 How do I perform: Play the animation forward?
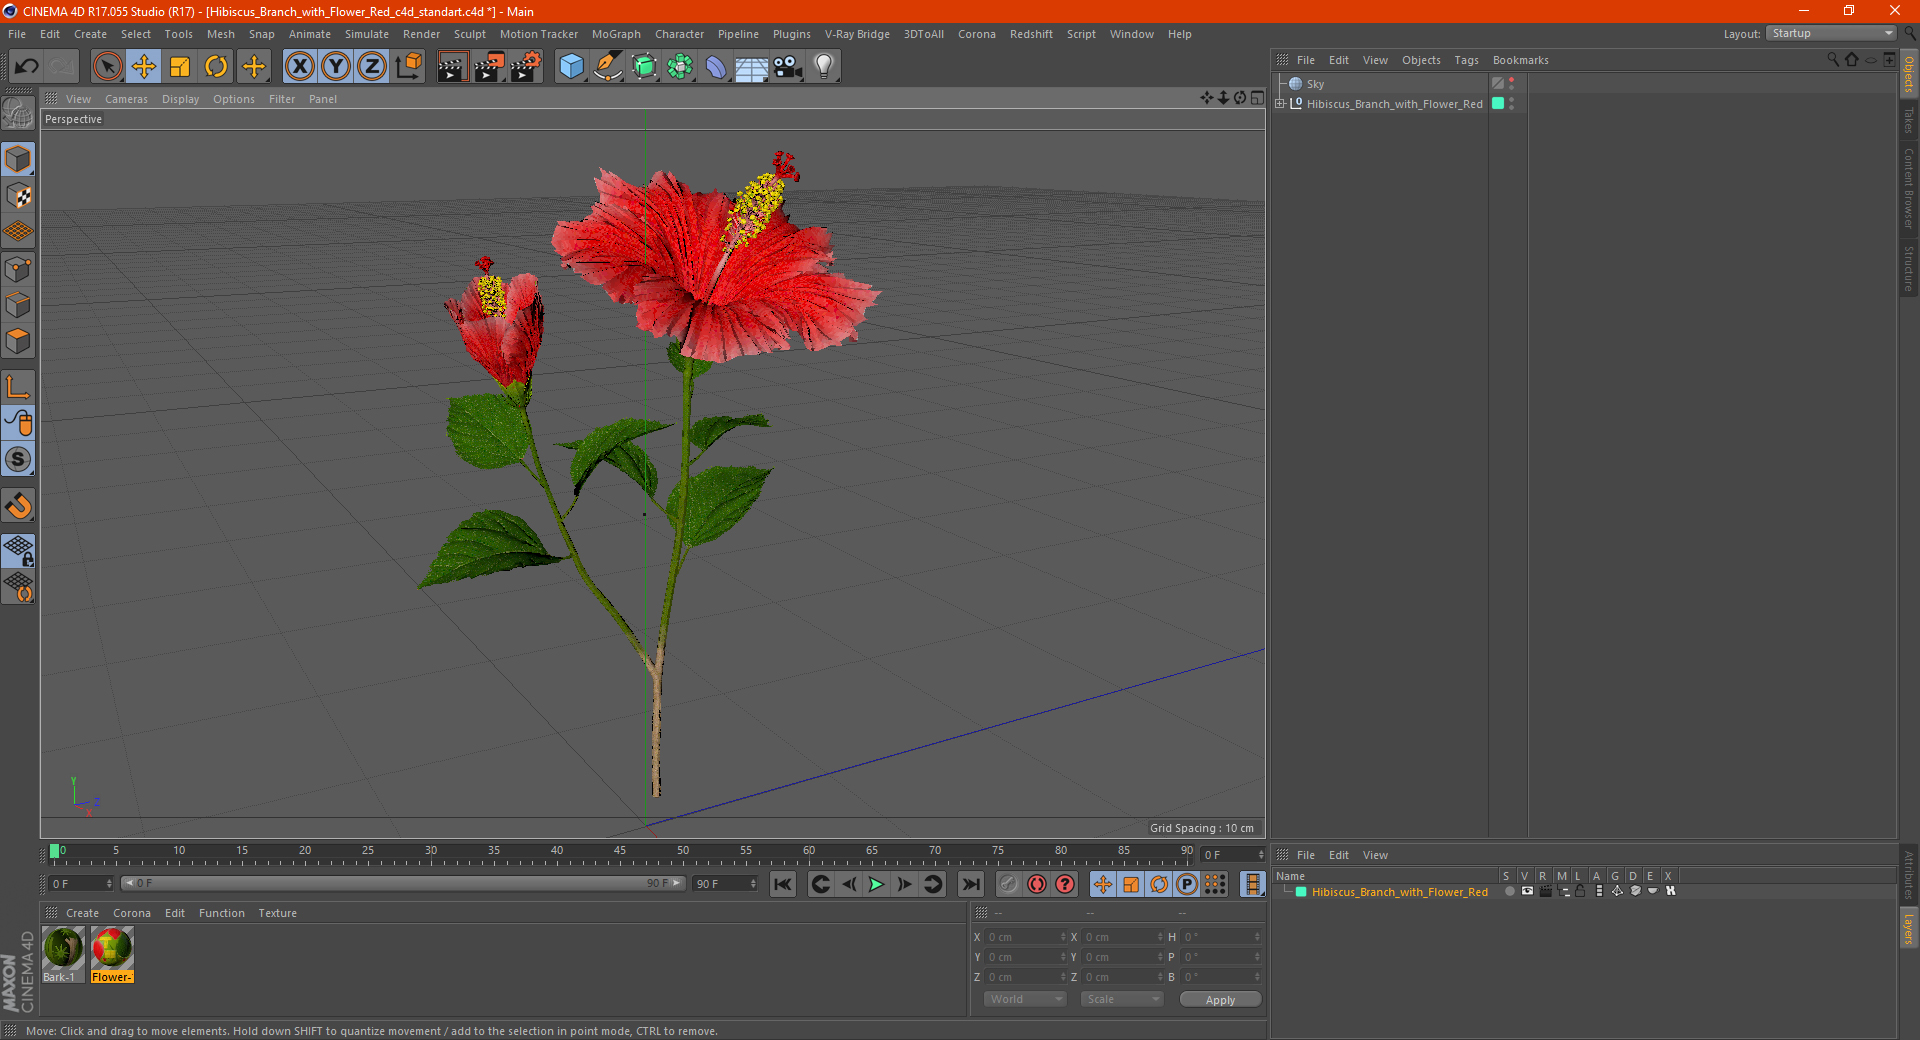876,884
